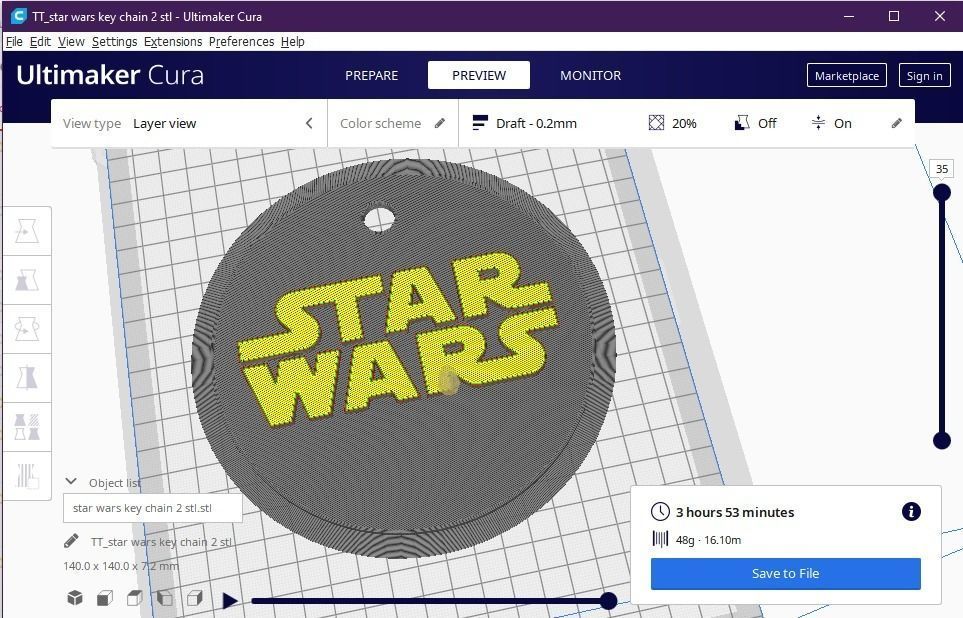Open the Layer view dropdown

pyautogui.click(x=189, y=123)
